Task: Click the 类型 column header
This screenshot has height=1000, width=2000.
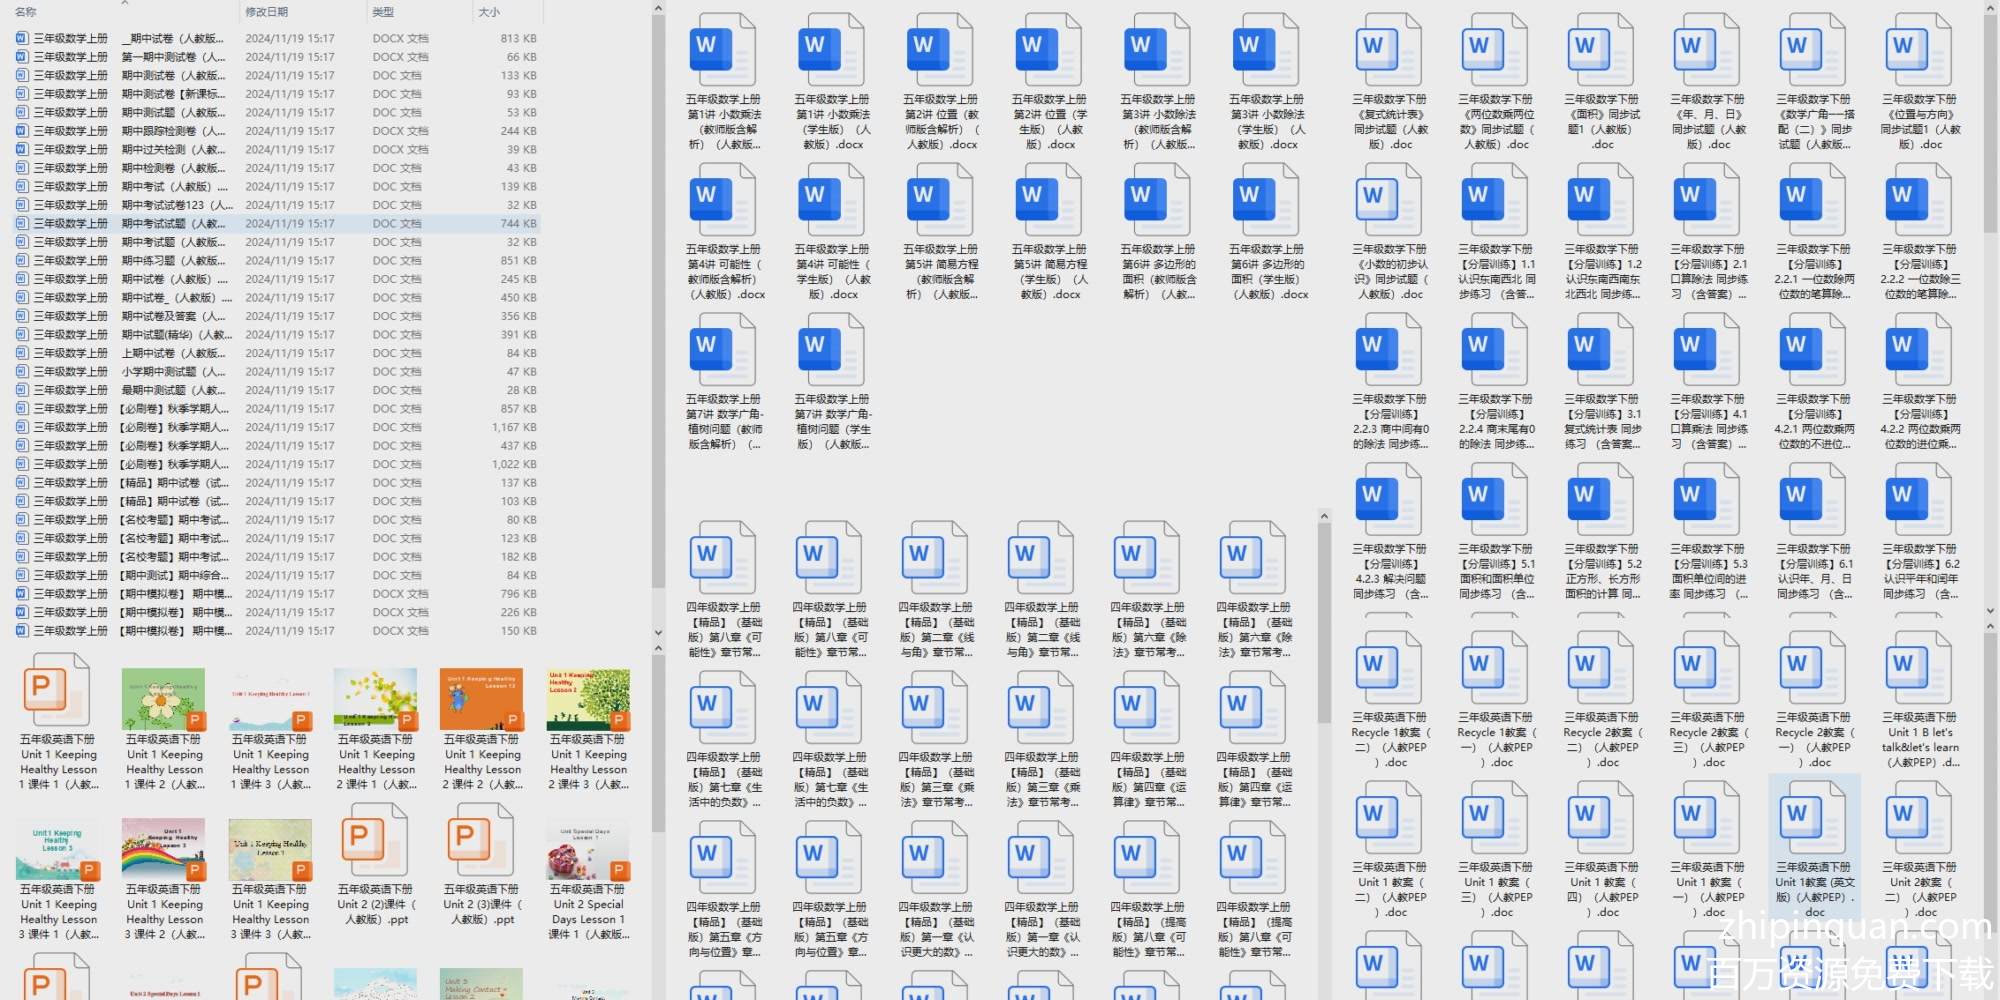Action: [x=383, y=12]
